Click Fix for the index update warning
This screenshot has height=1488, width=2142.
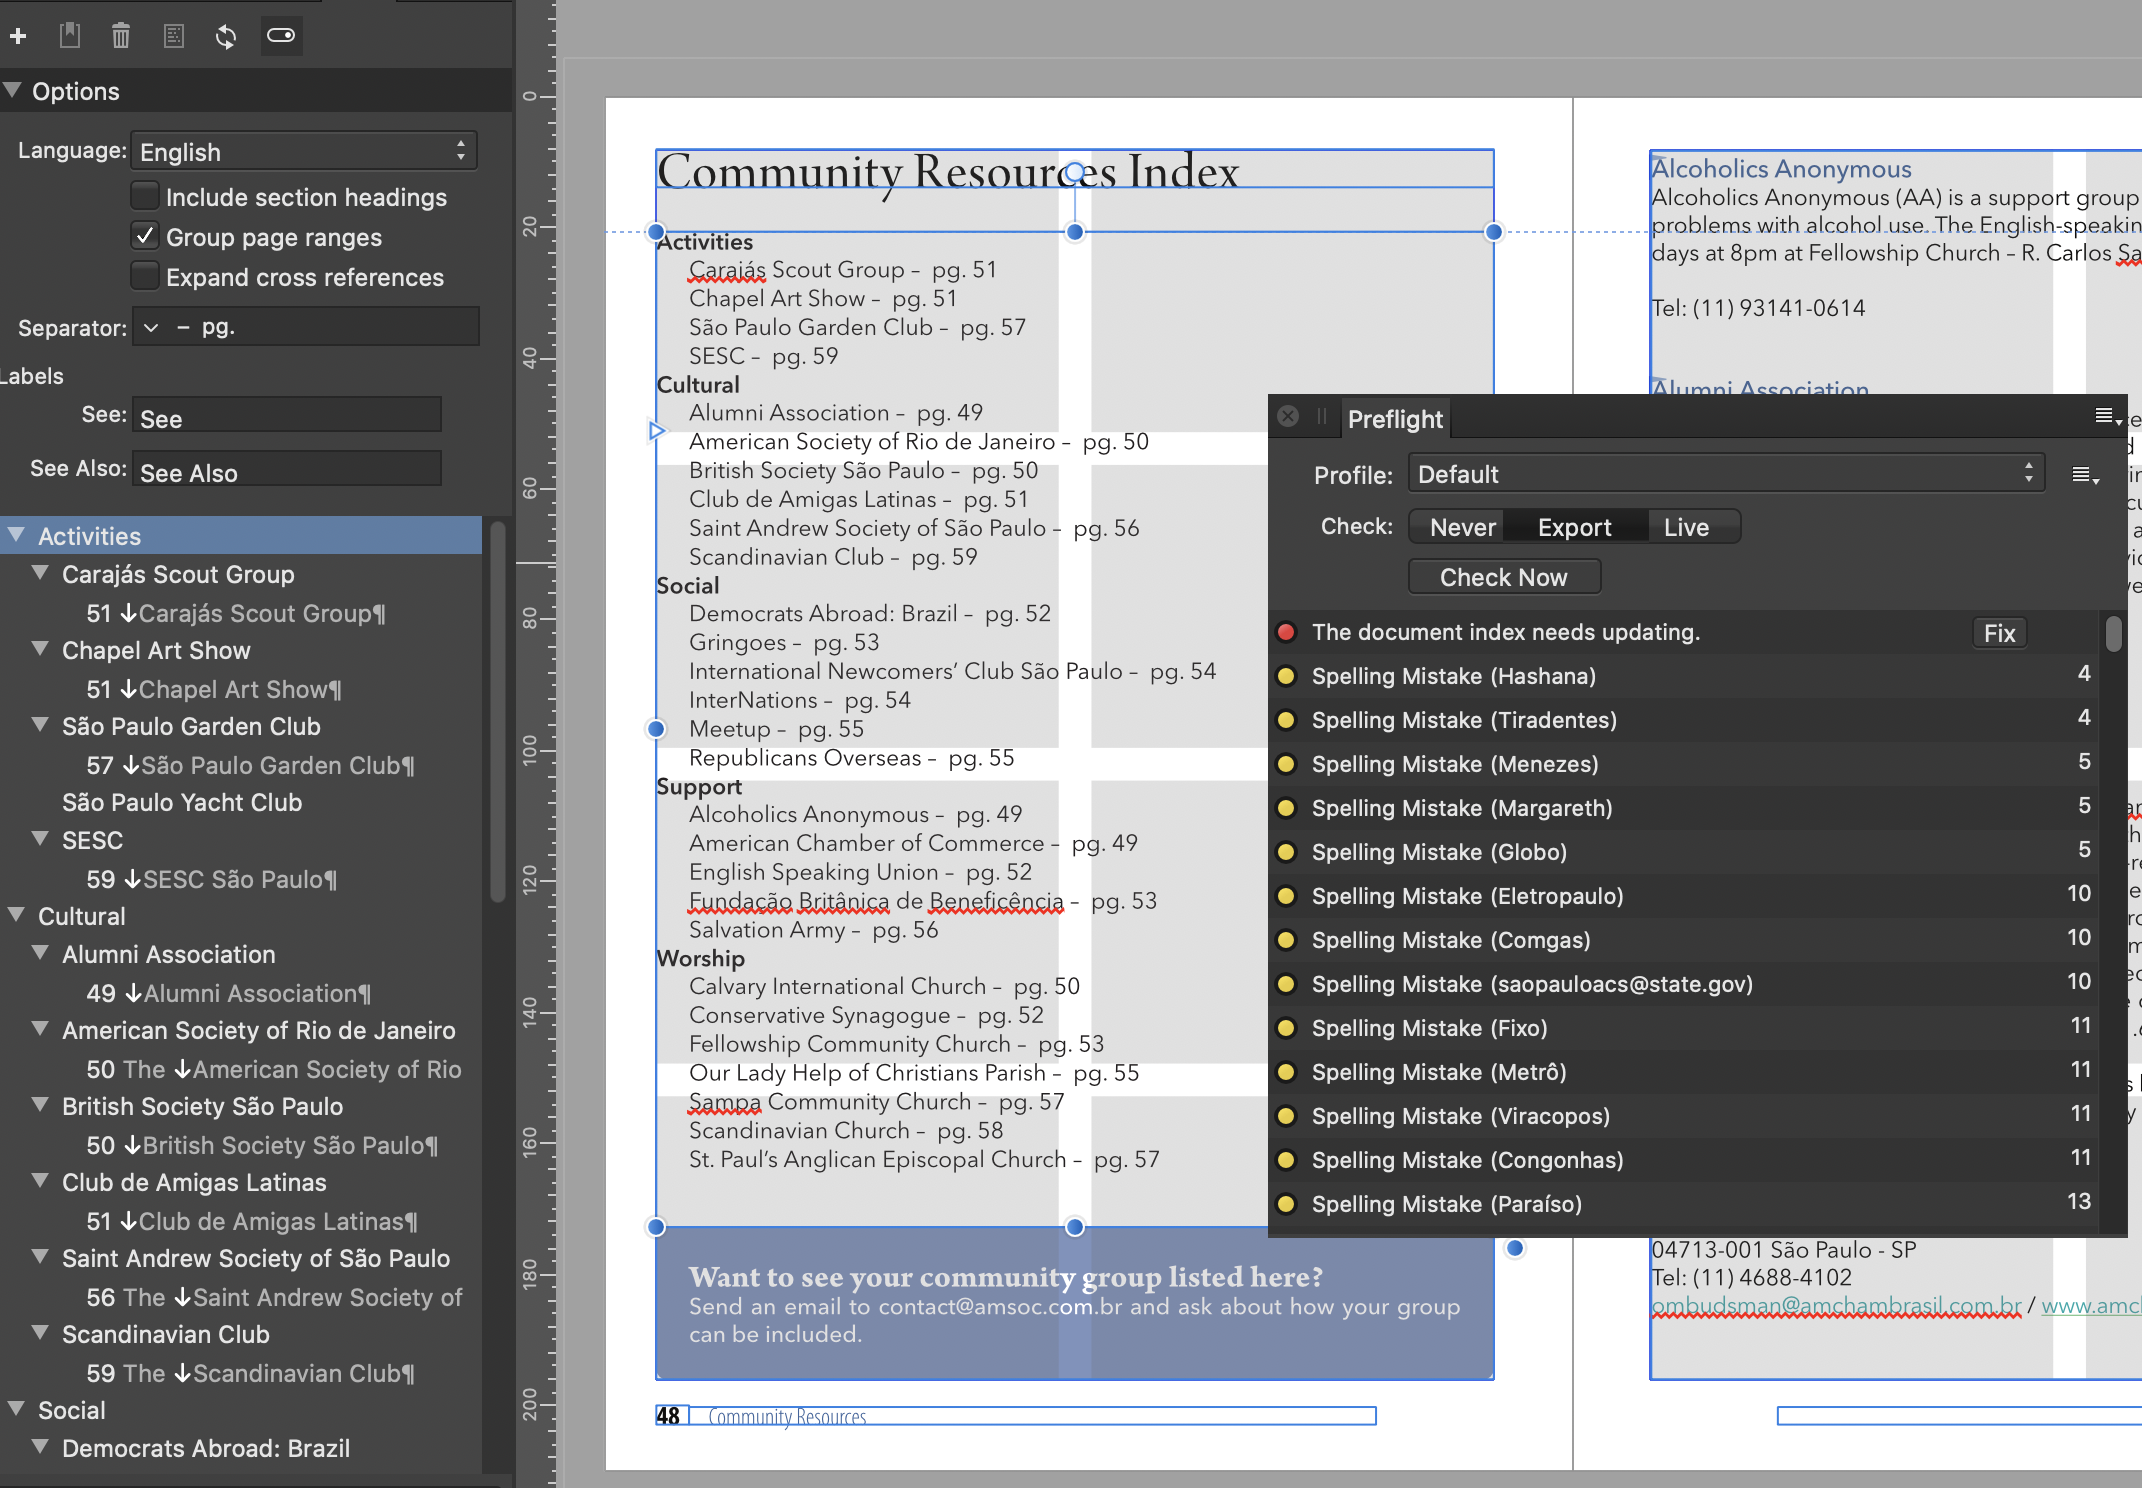point(1999,633)
